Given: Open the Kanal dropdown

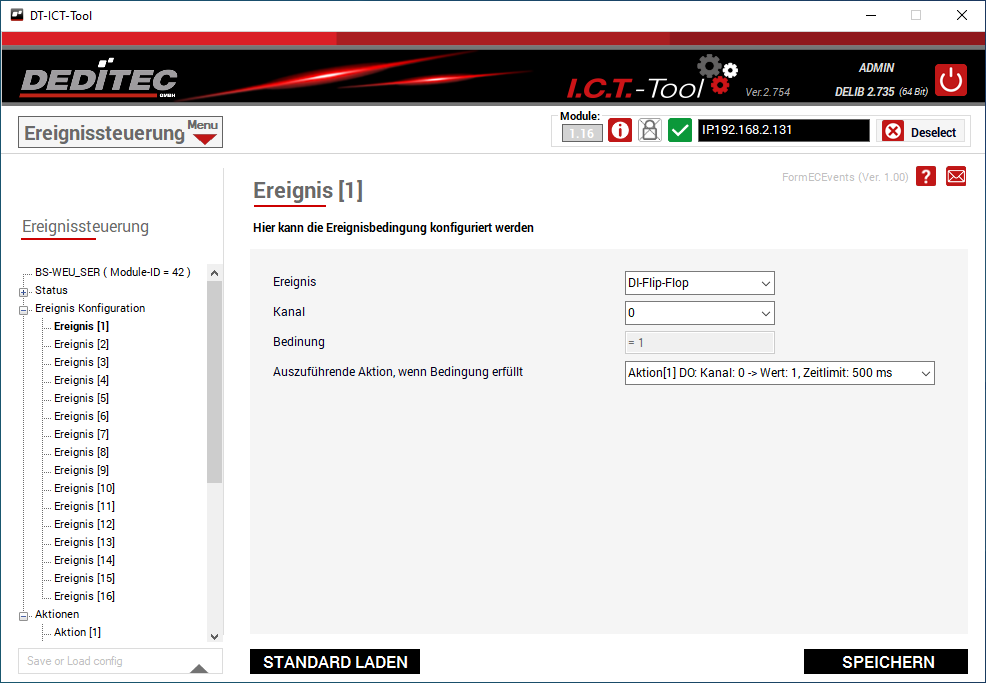Looking at the screenshot, I should 699,313.
